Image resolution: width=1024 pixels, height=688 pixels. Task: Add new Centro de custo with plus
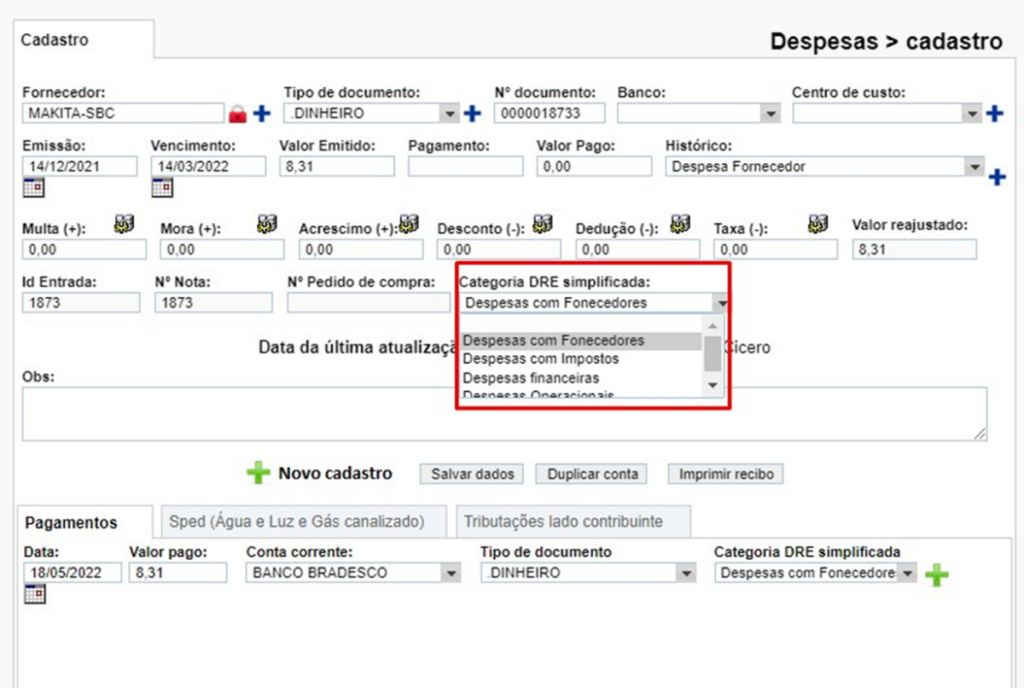pyautogui.click(x=995, y=114)
